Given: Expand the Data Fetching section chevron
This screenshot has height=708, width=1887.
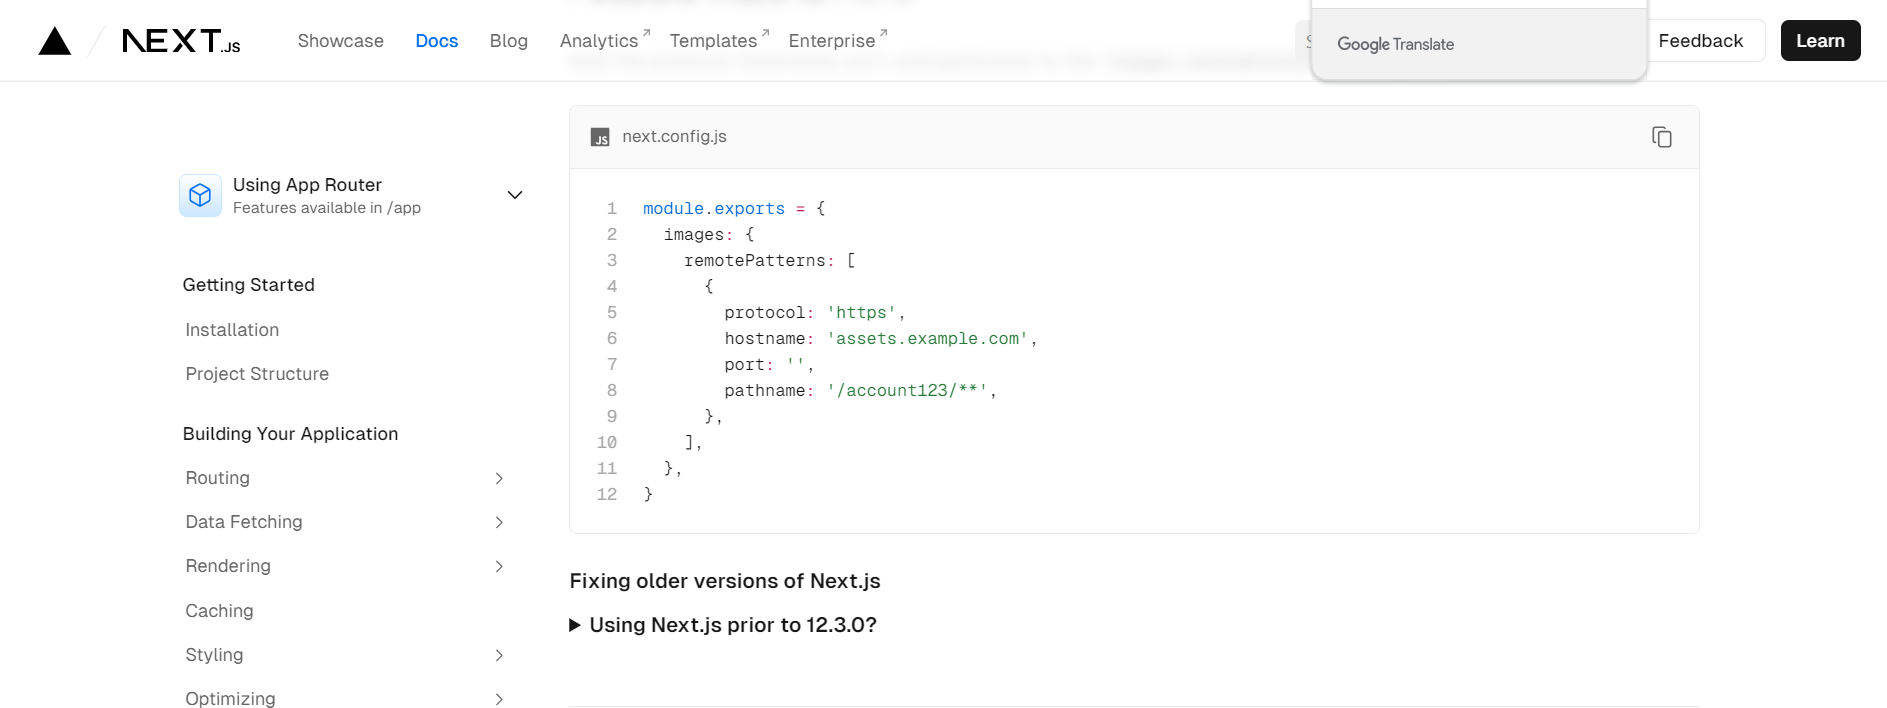Looking at the screenshot, I should point(499,522).
